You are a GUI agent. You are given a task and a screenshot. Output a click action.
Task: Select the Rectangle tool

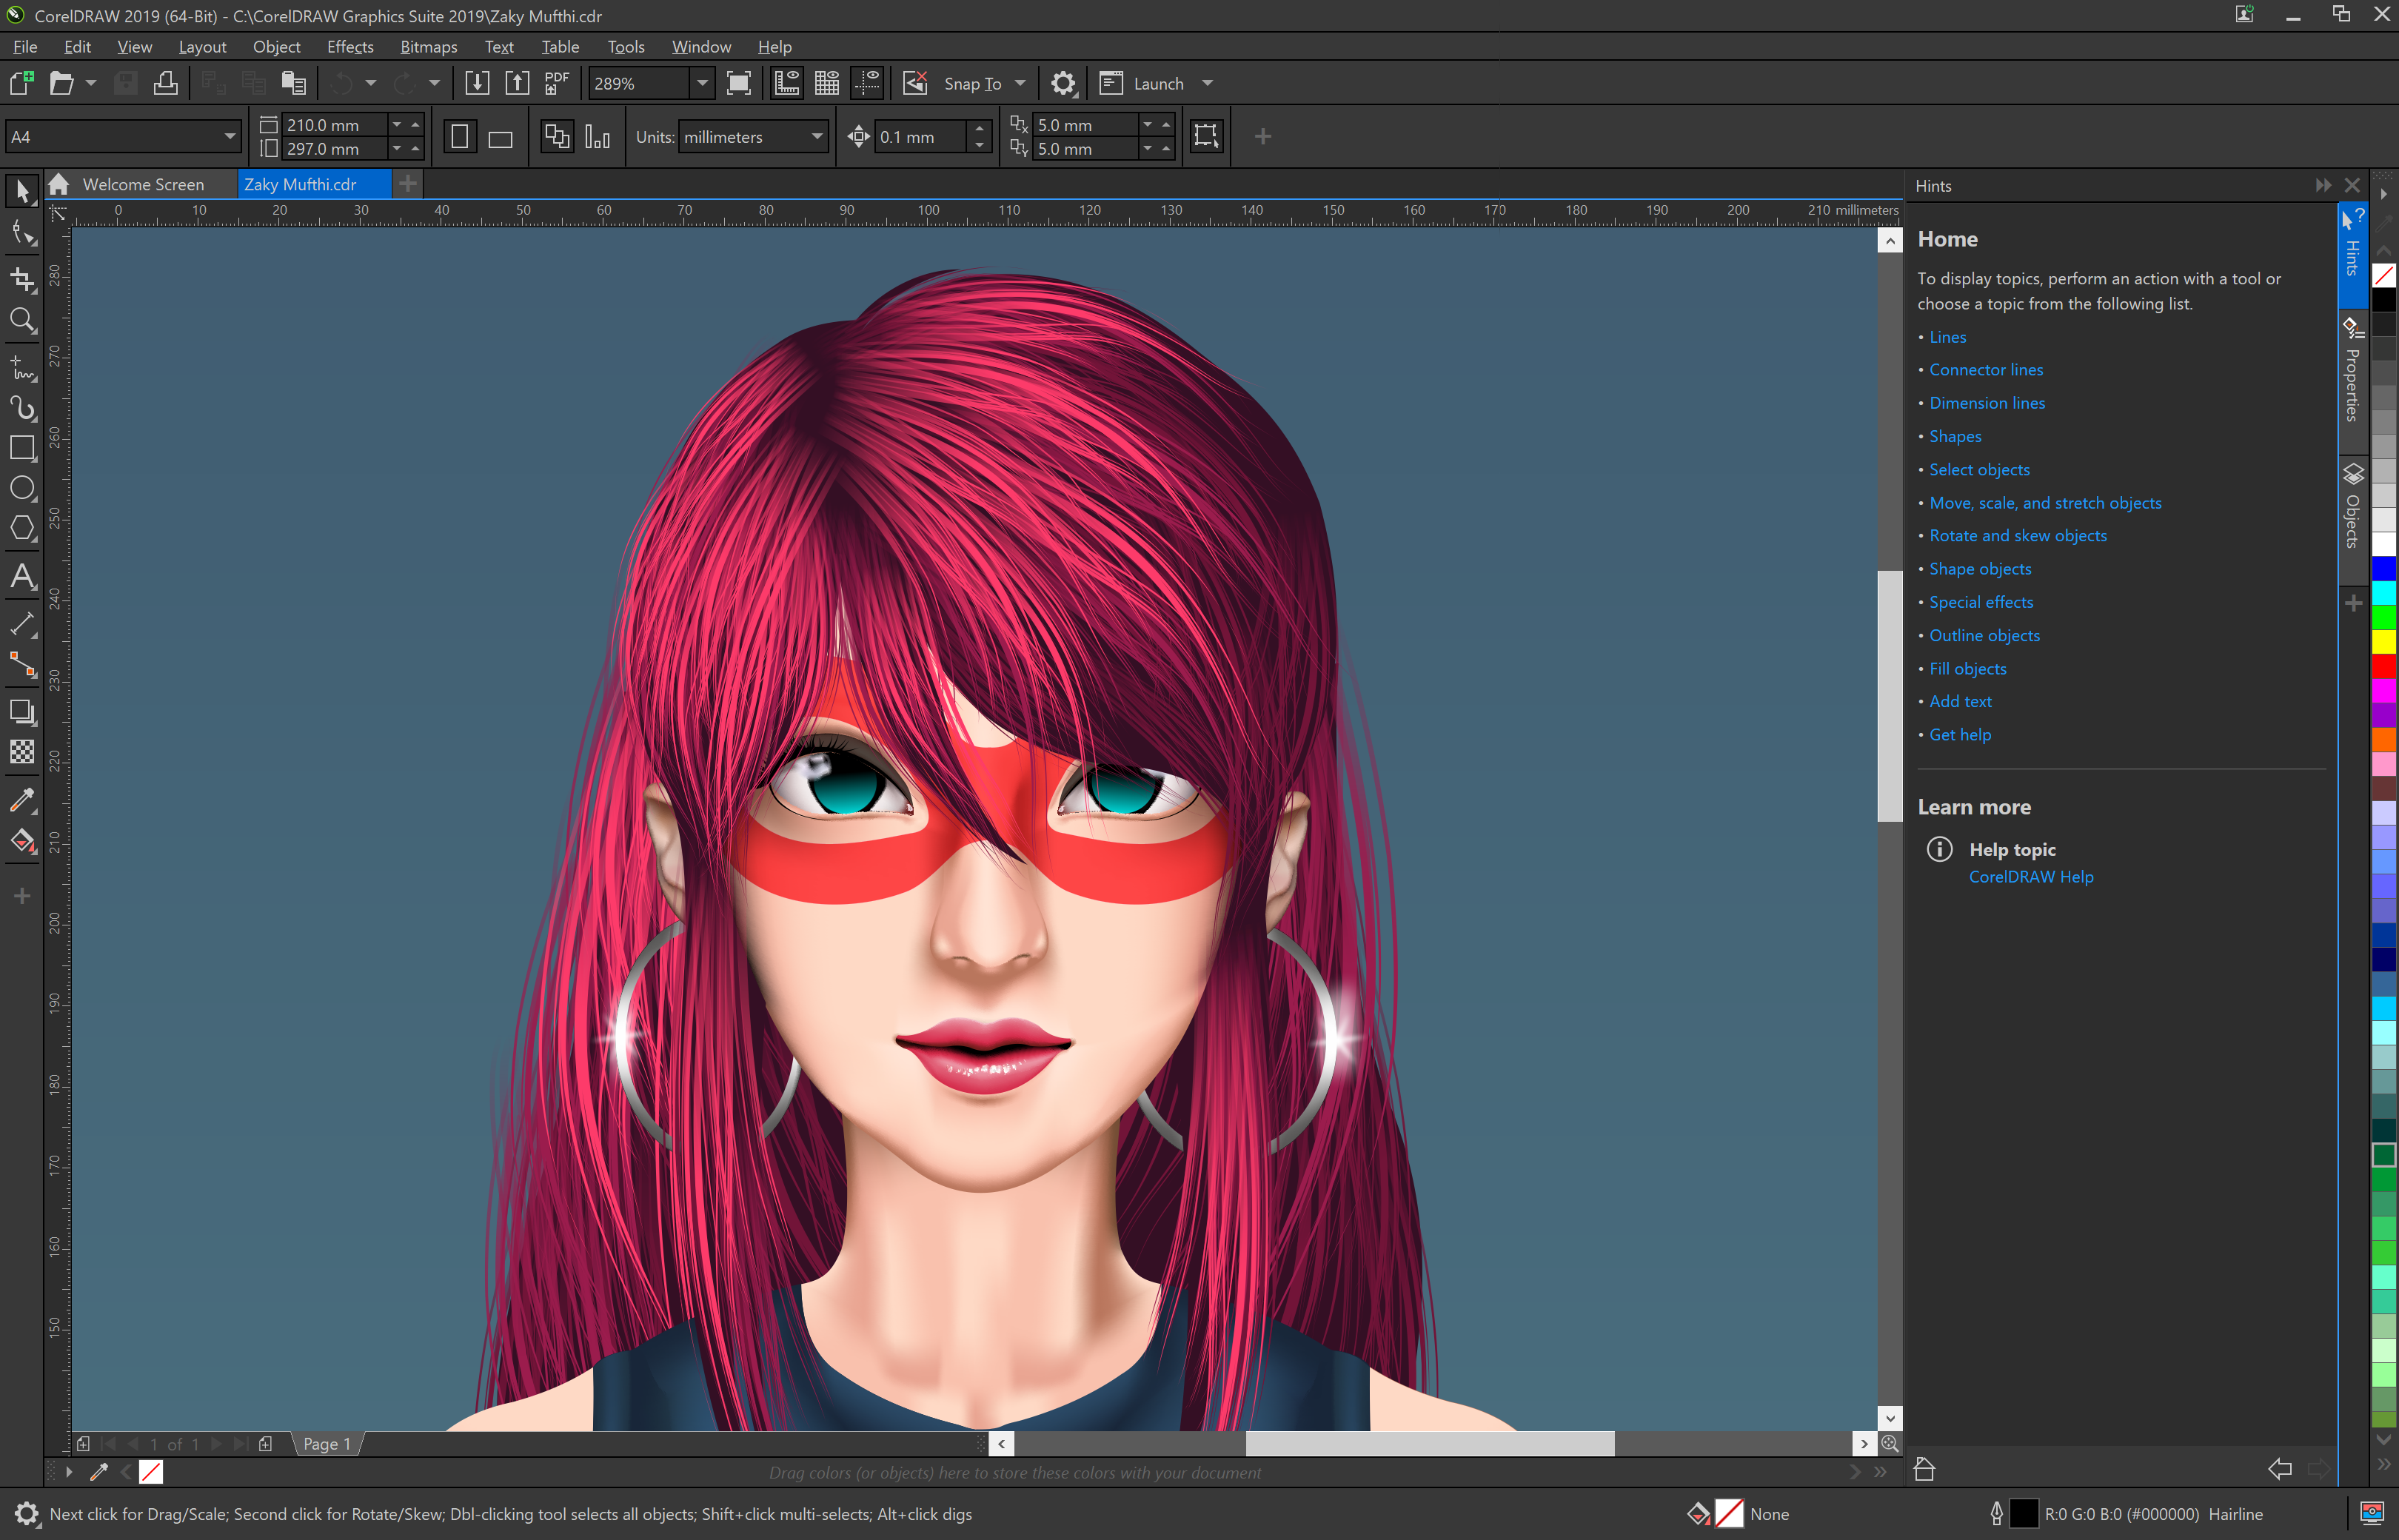tap(22, 448)
